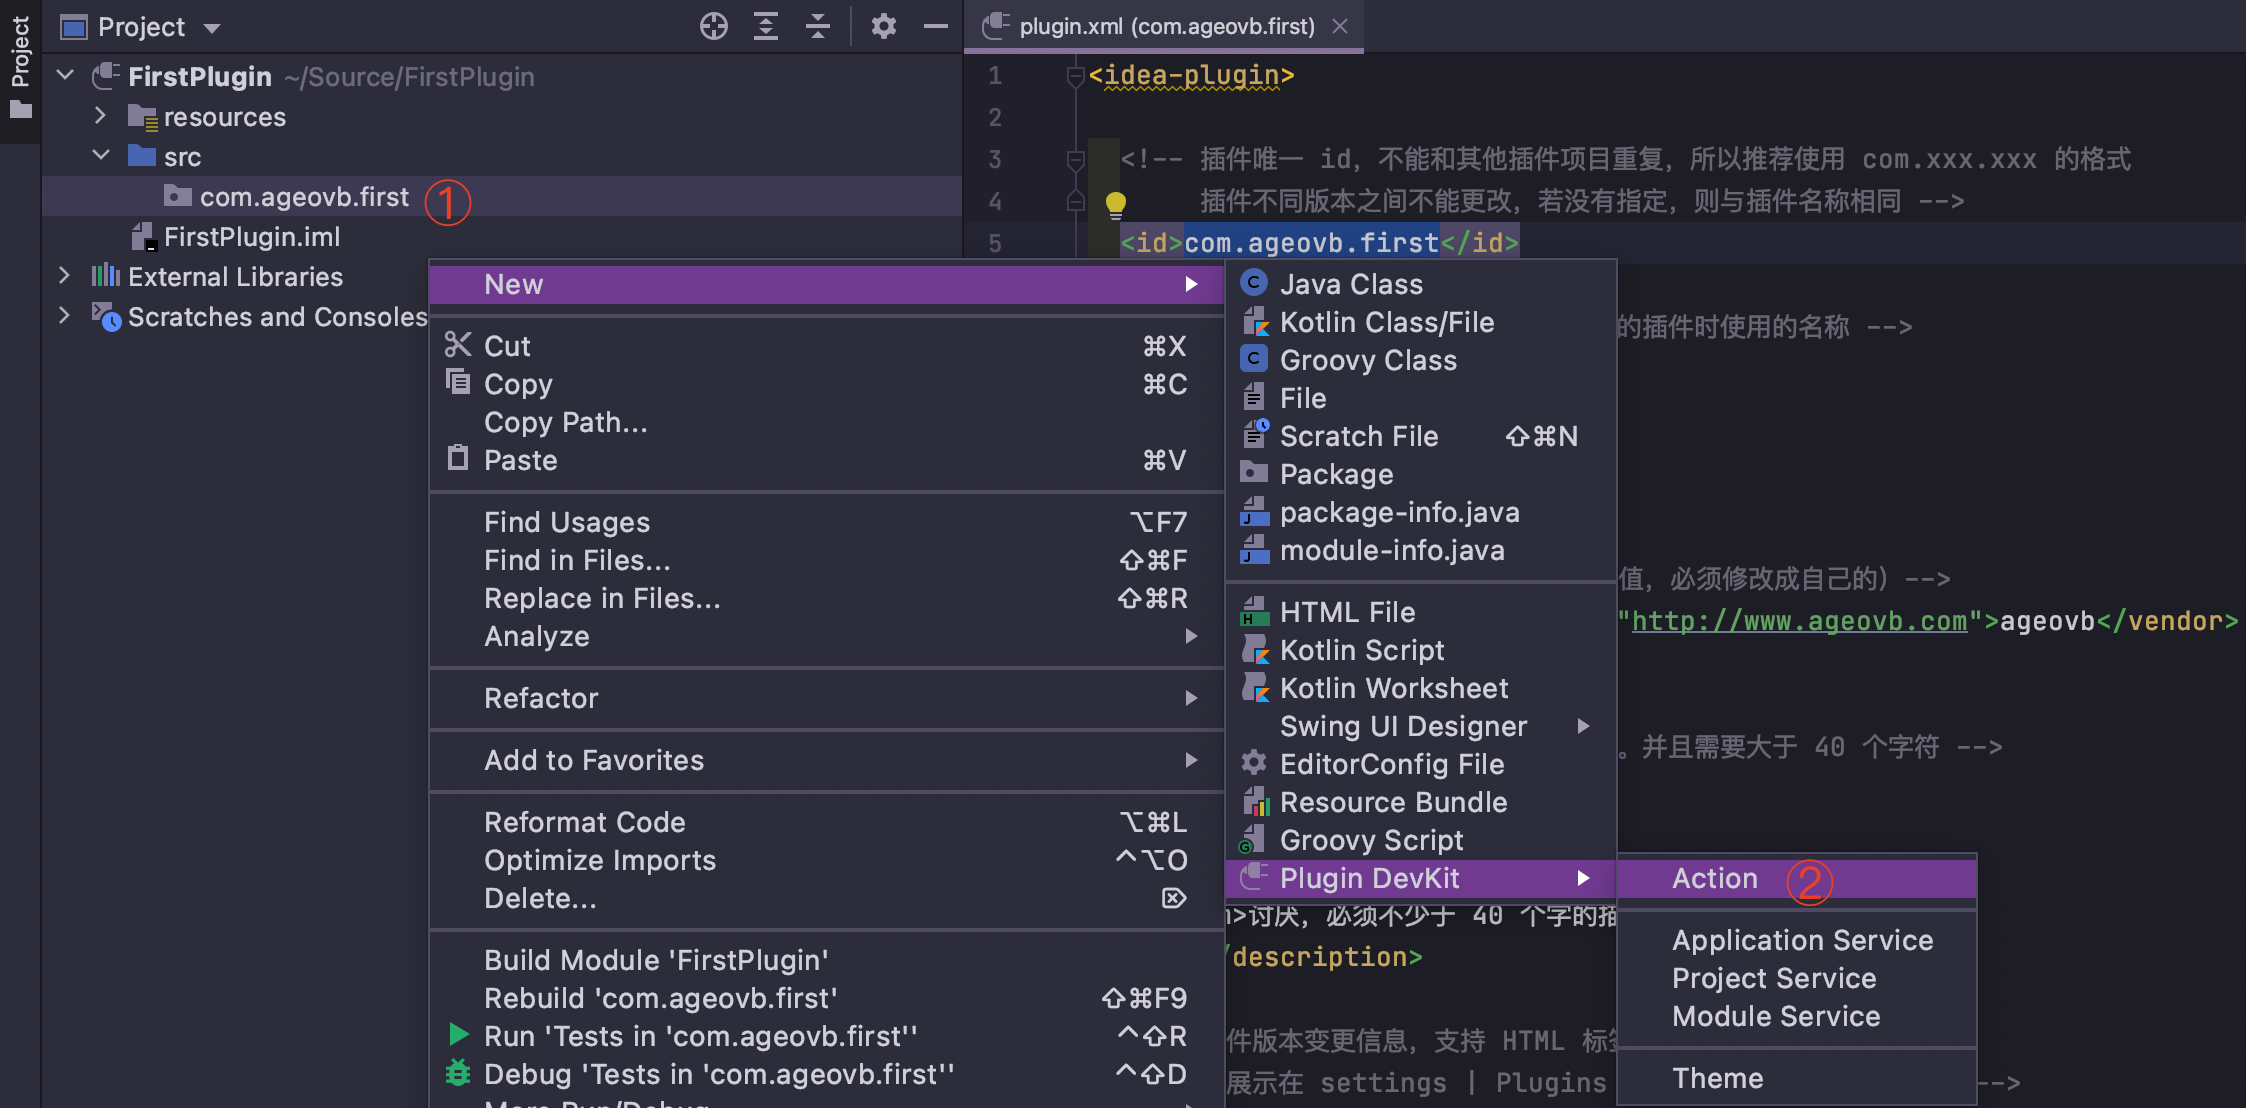Select Groovy Script in New submenu
The image size is (2246, 1108).
(1421, 840)
